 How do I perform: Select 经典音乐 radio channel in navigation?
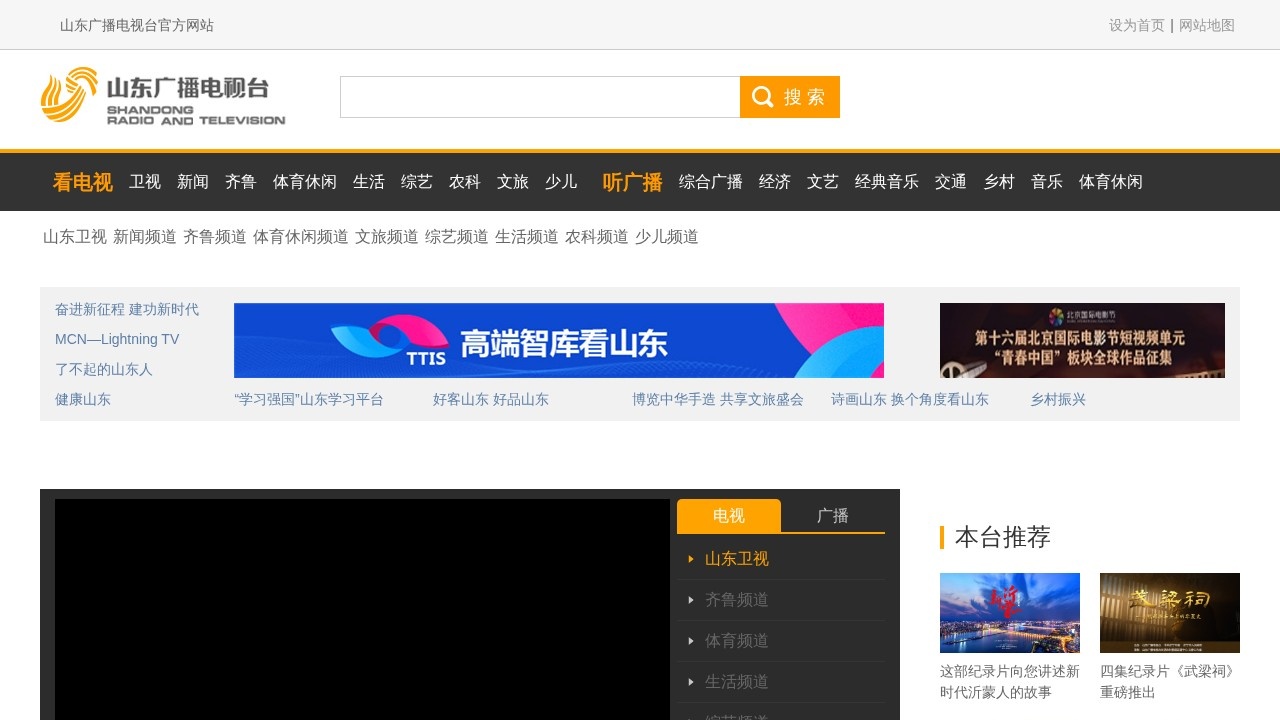click(x=887, y=182)
